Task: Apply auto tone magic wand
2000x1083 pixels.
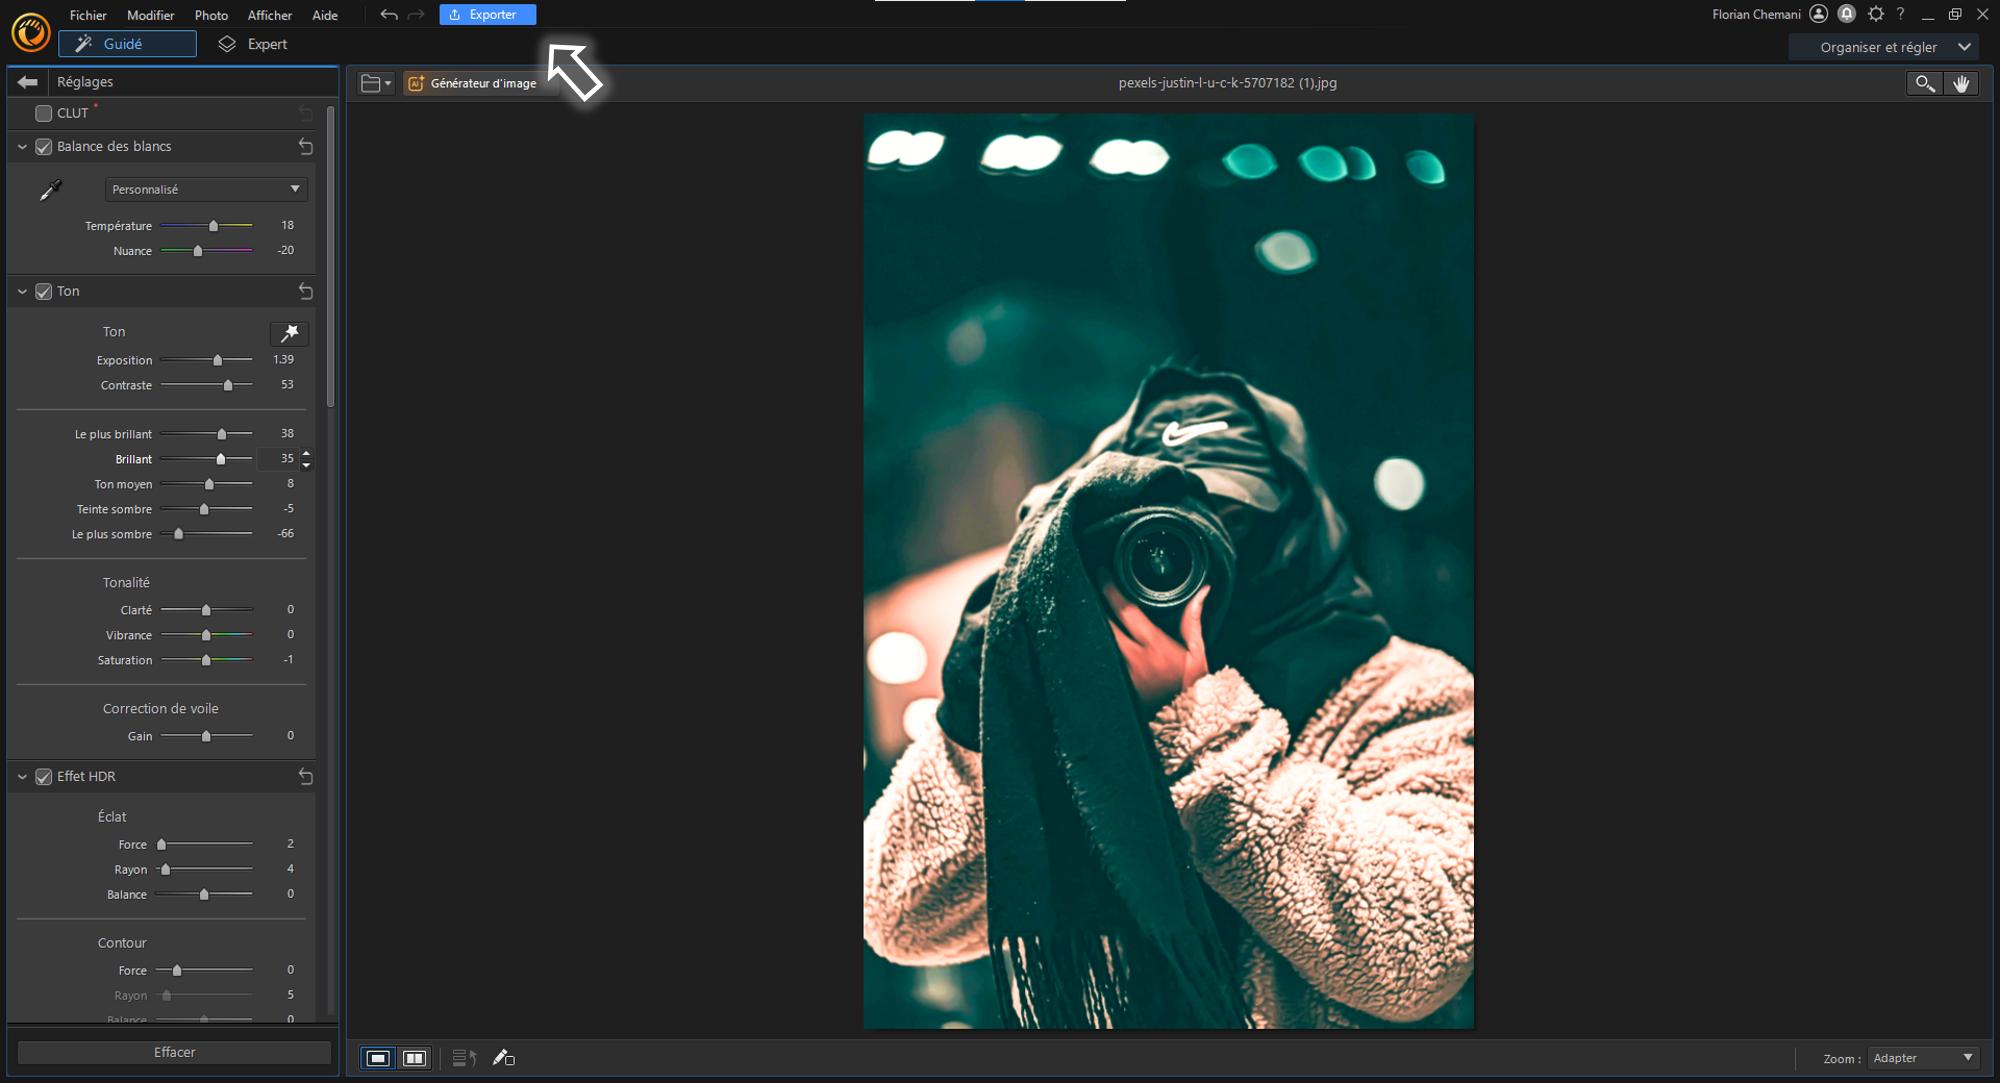Action: [289, 333]
